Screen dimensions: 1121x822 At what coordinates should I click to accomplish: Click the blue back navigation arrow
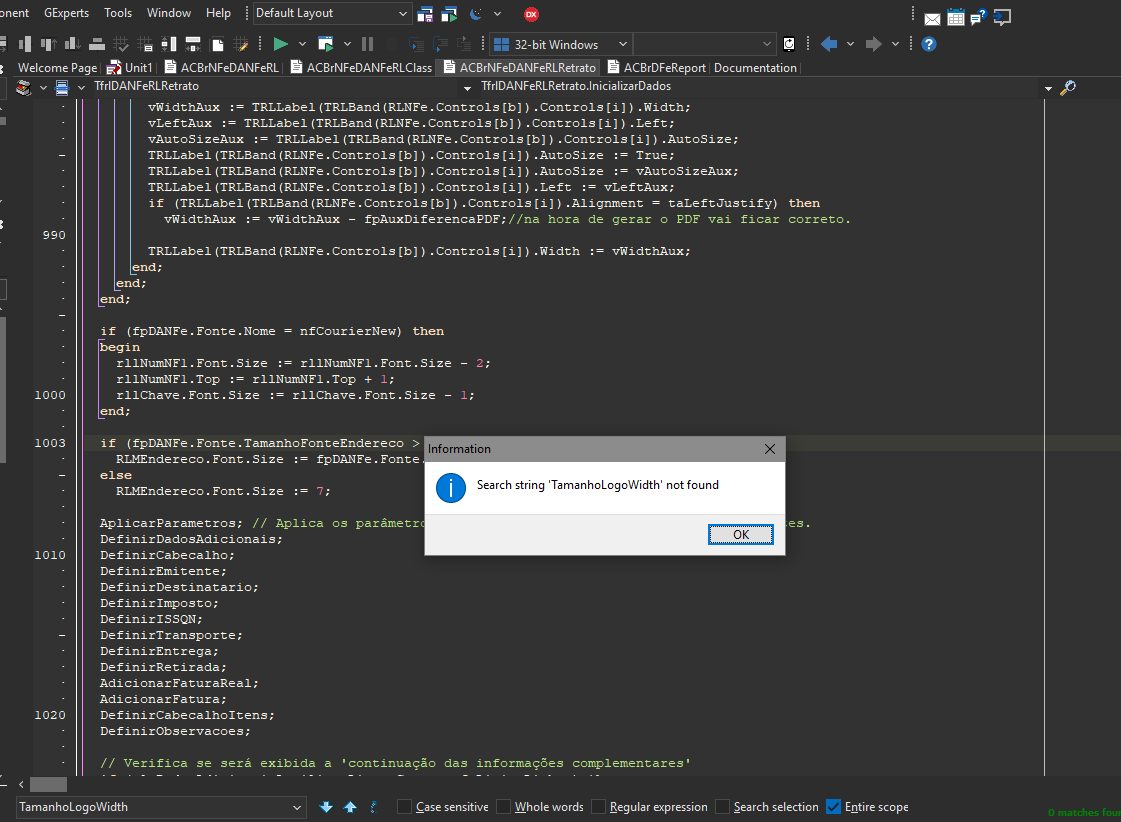click(829, 44)
